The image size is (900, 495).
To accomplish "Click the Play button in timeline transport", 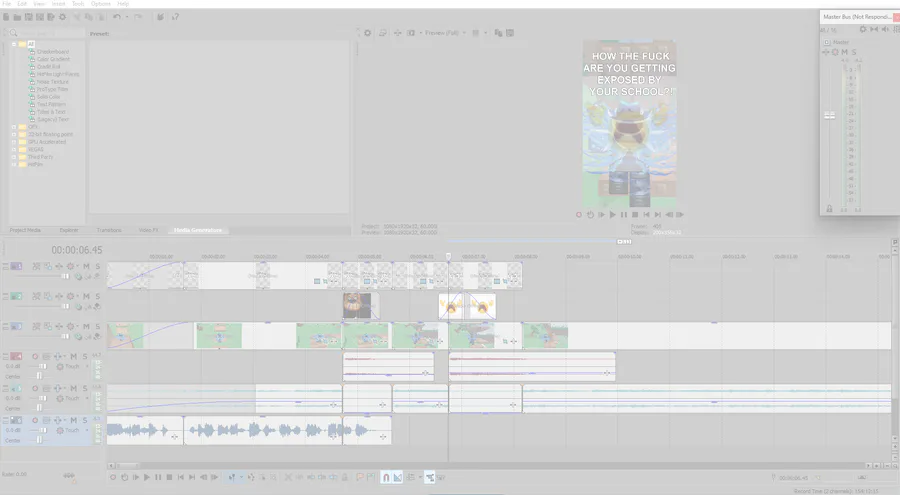I will [147, 477].
